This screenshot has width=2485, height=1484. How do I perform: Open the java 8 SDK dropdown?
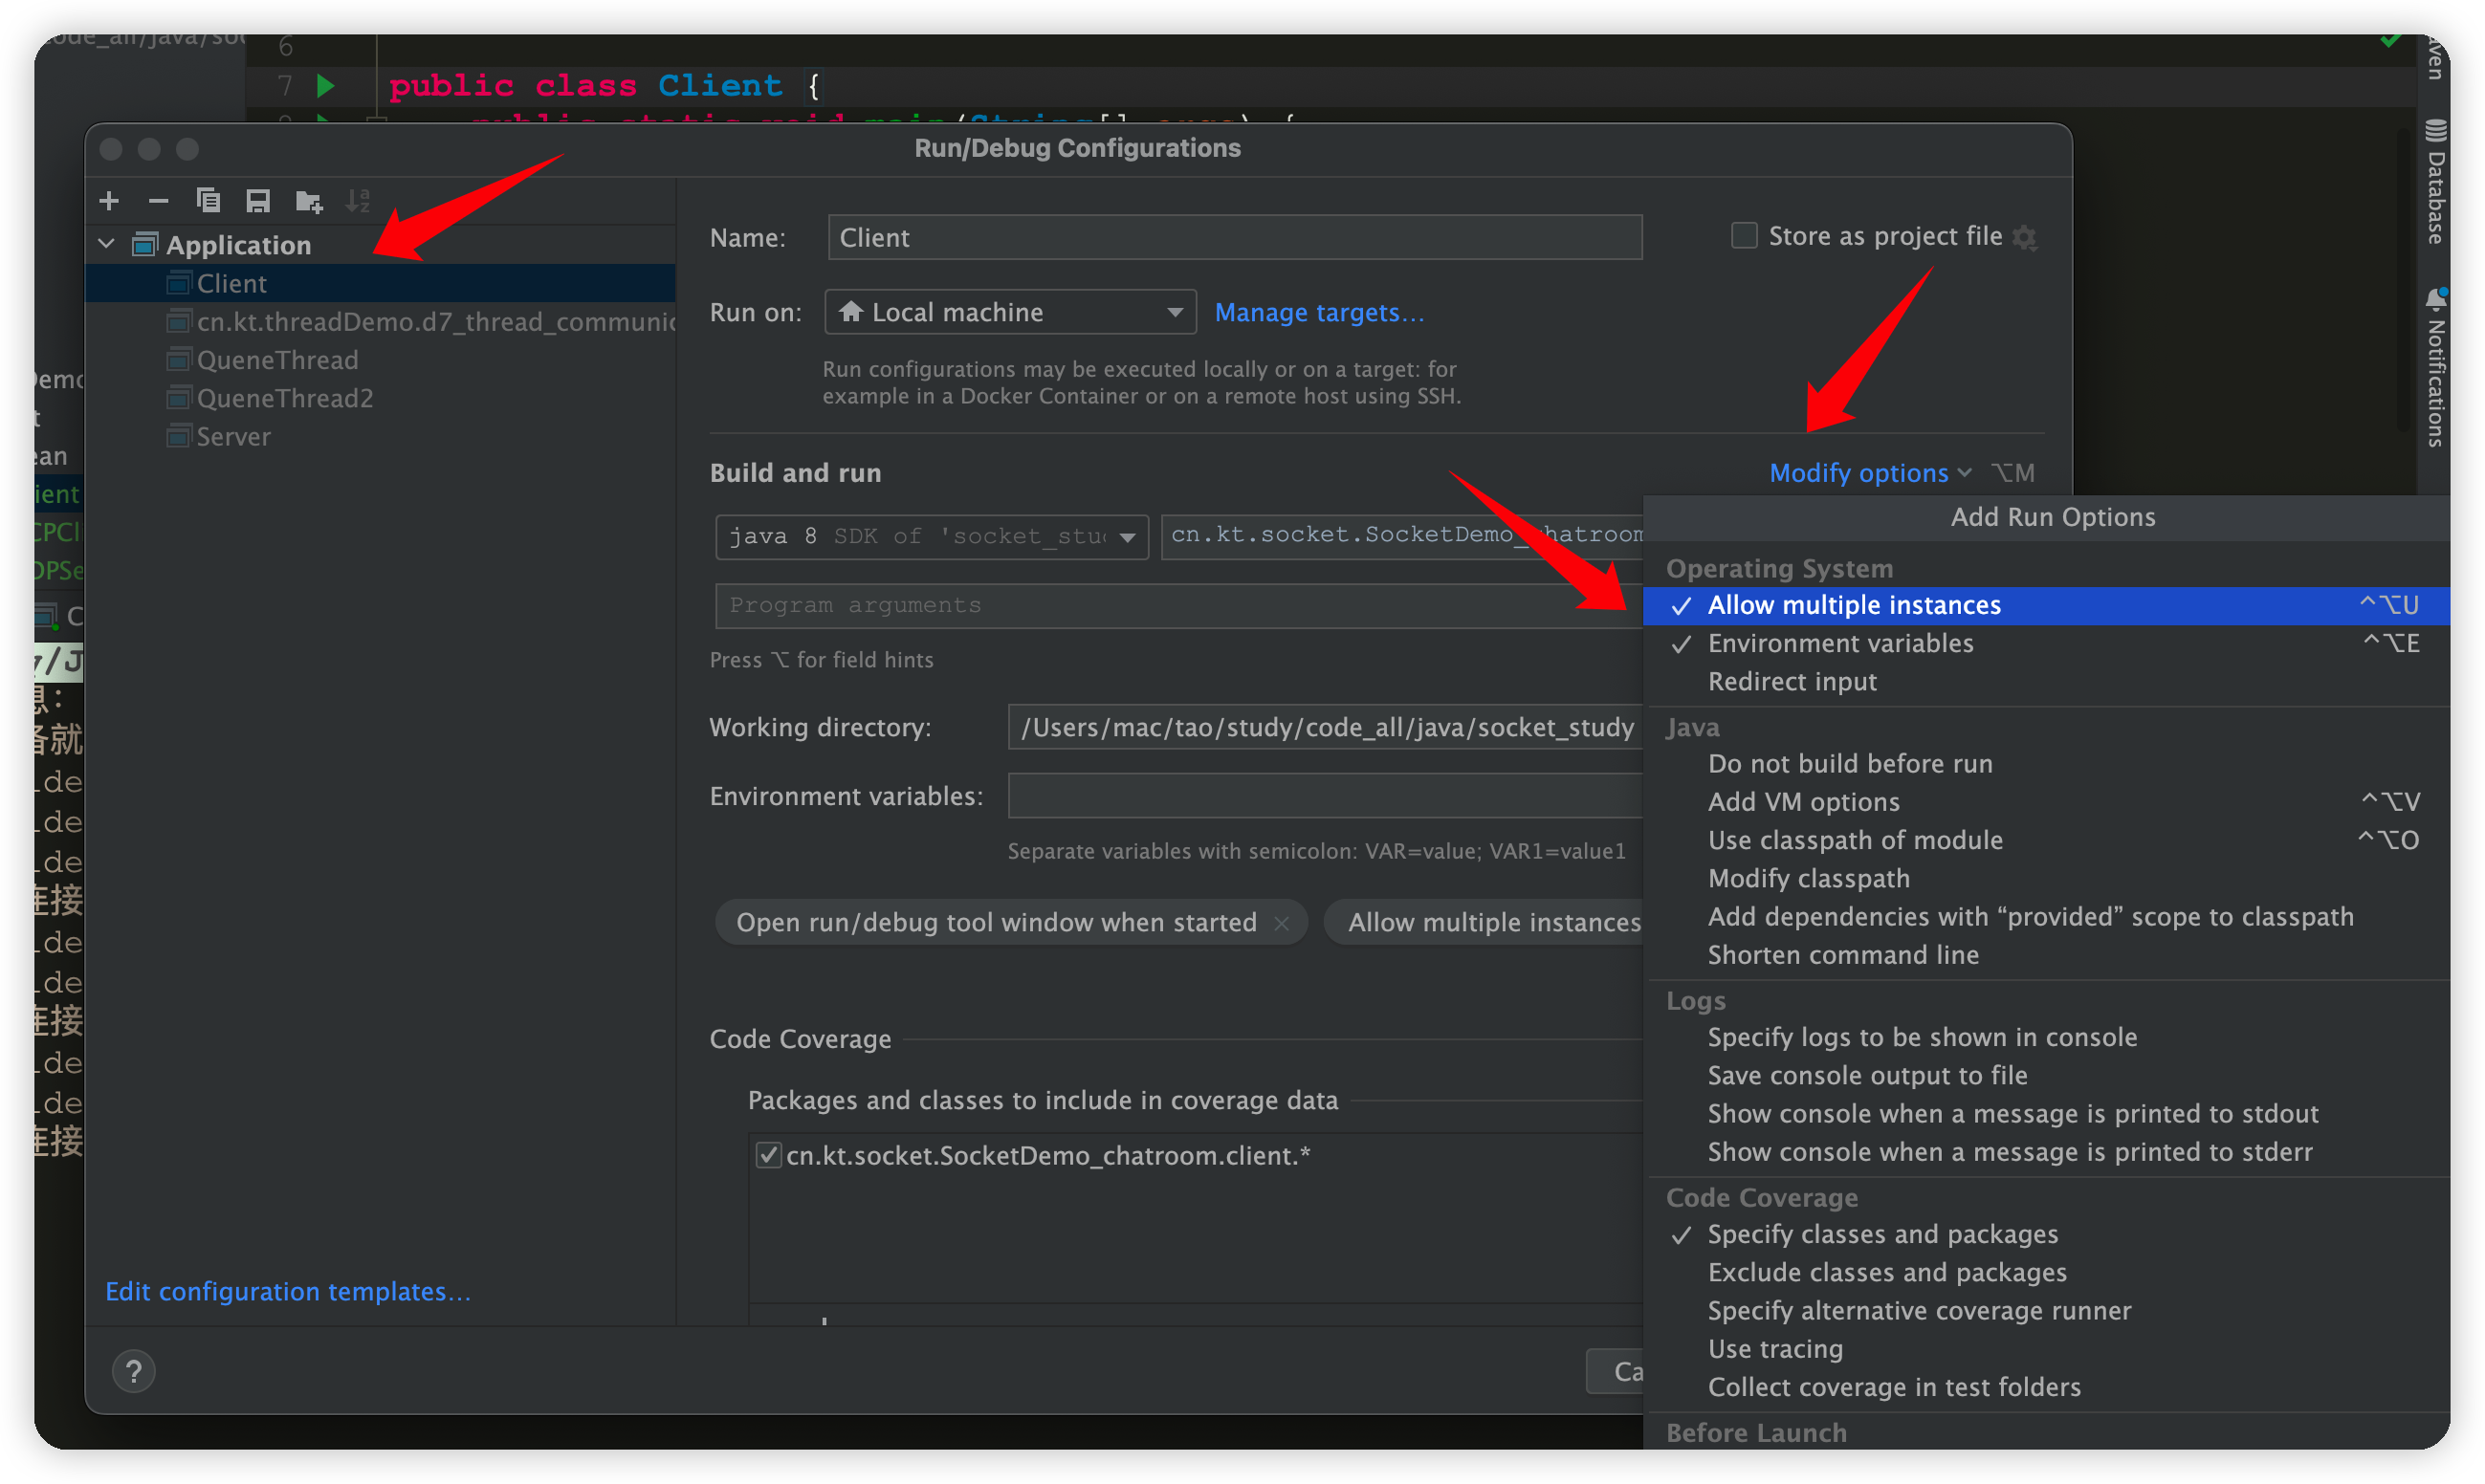[932, 537]
